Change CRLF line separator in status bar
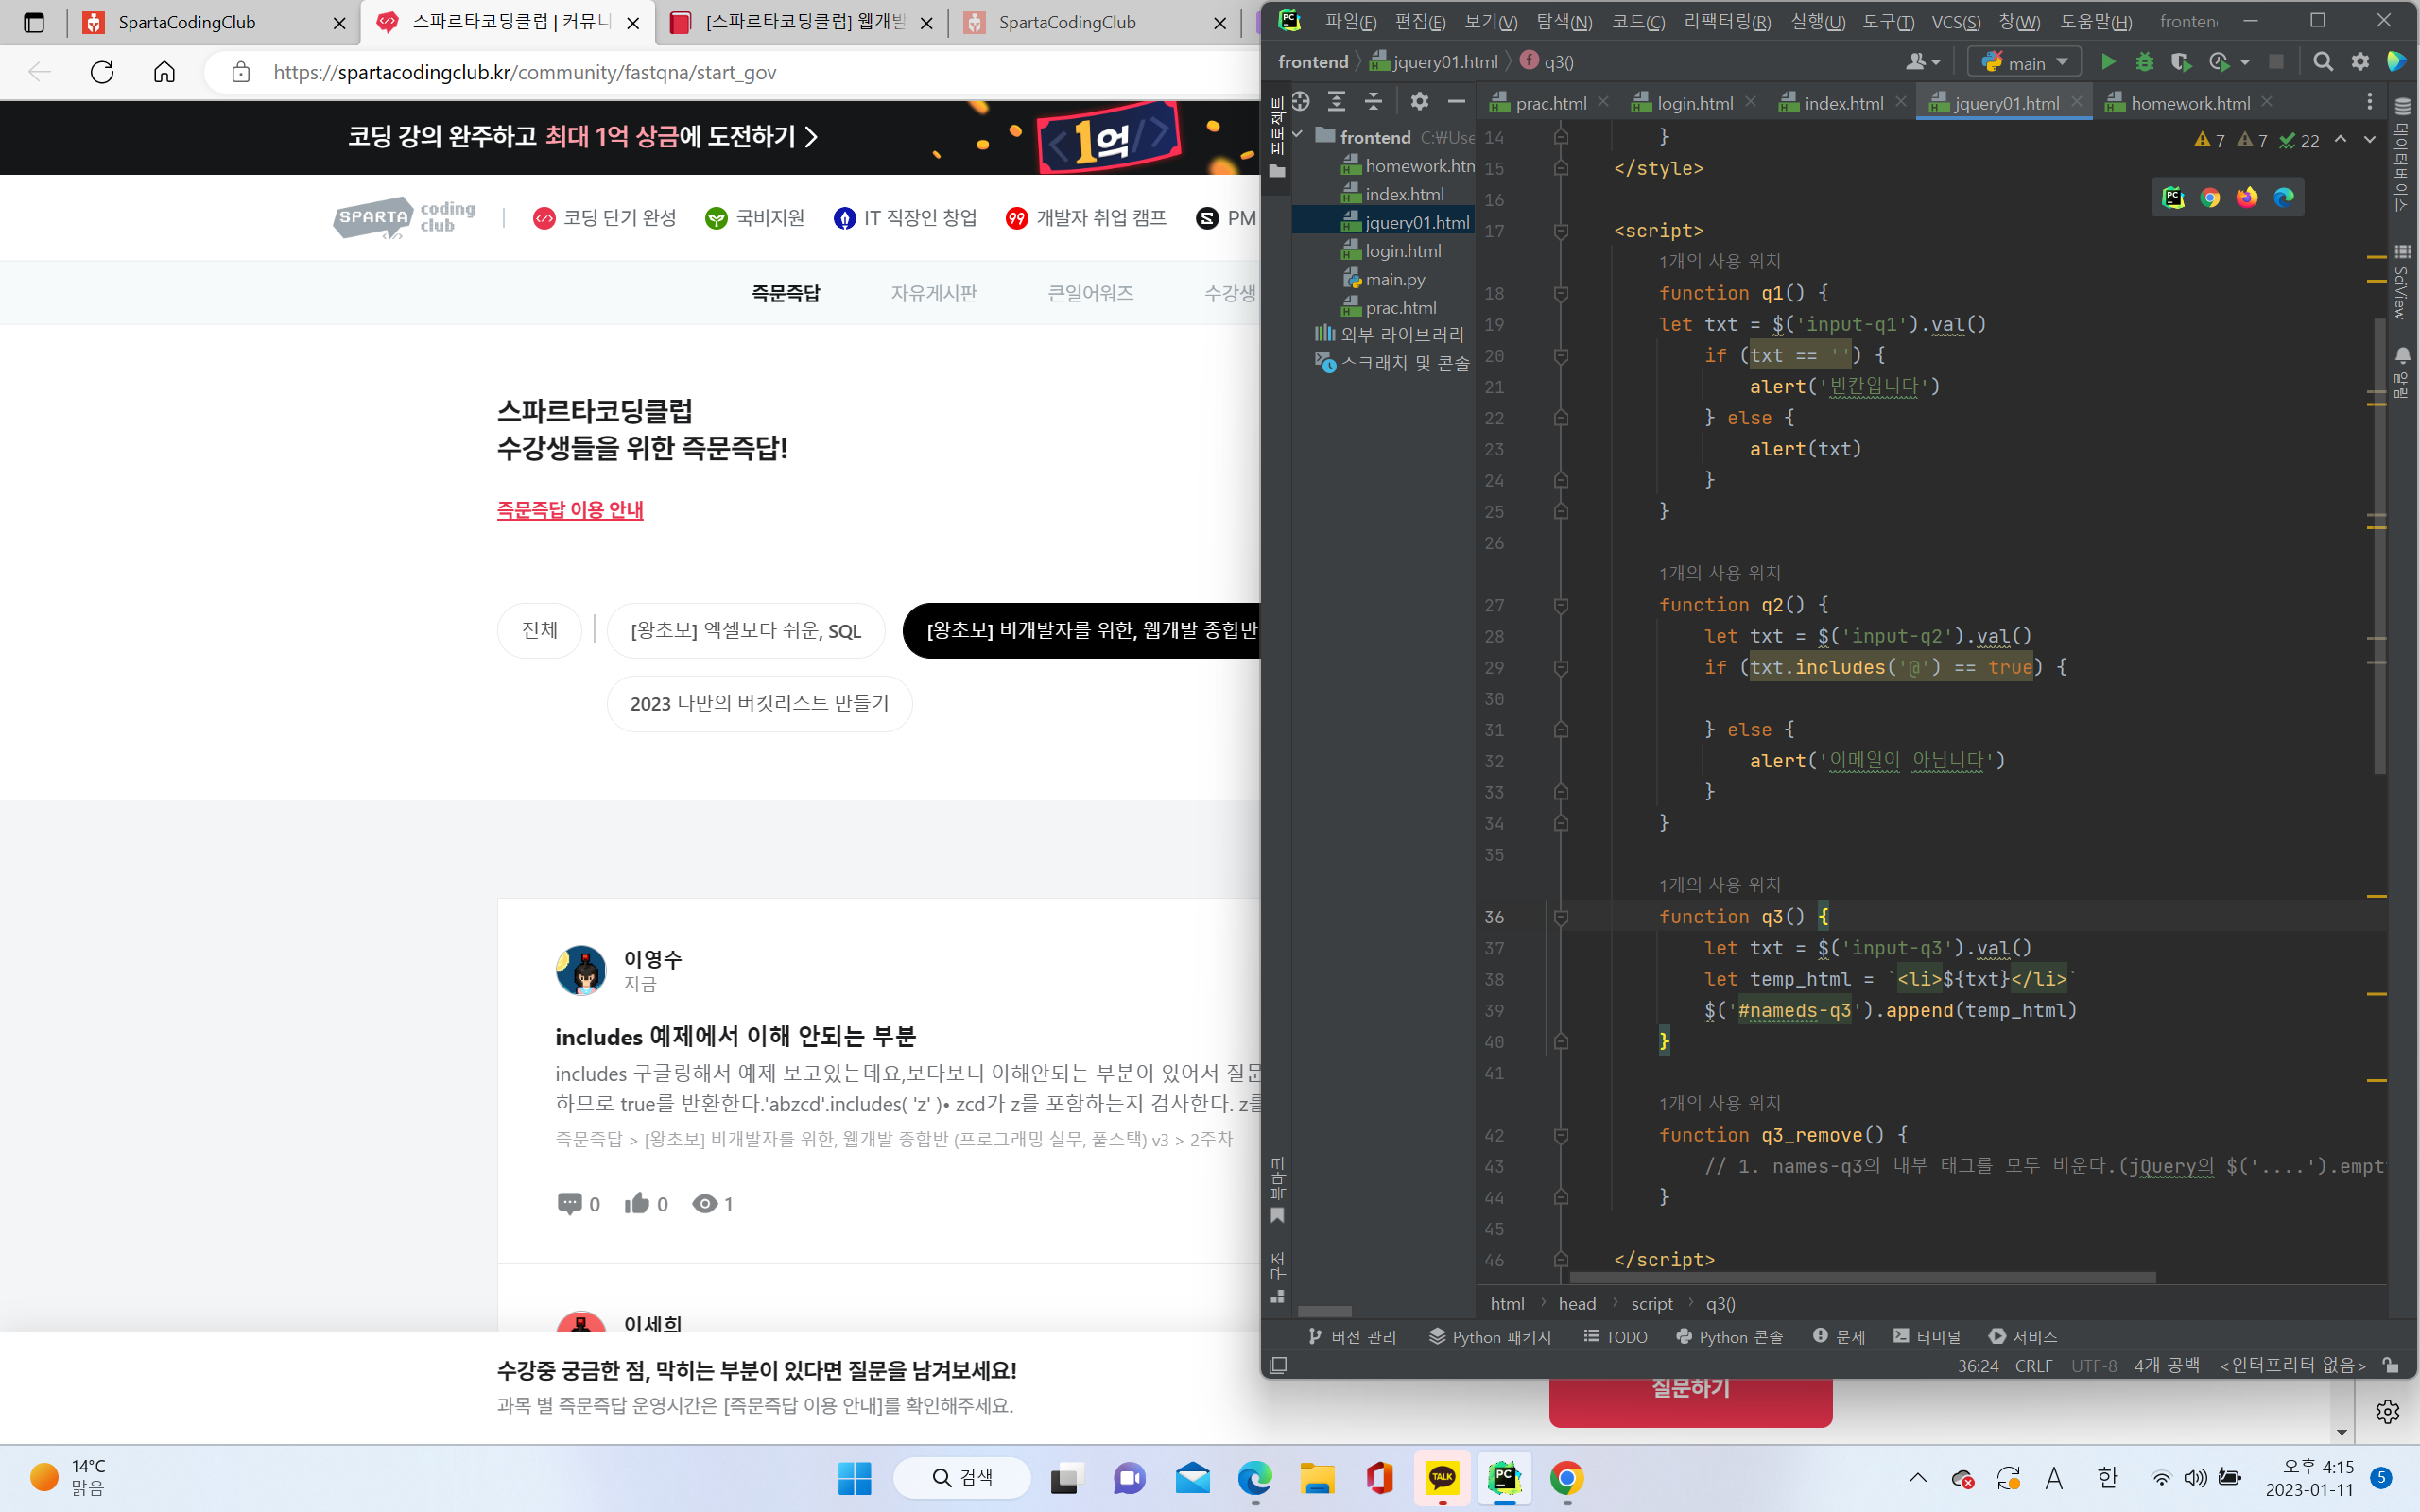This screenshot has height=1512, width=2420. (2033, 1365)
